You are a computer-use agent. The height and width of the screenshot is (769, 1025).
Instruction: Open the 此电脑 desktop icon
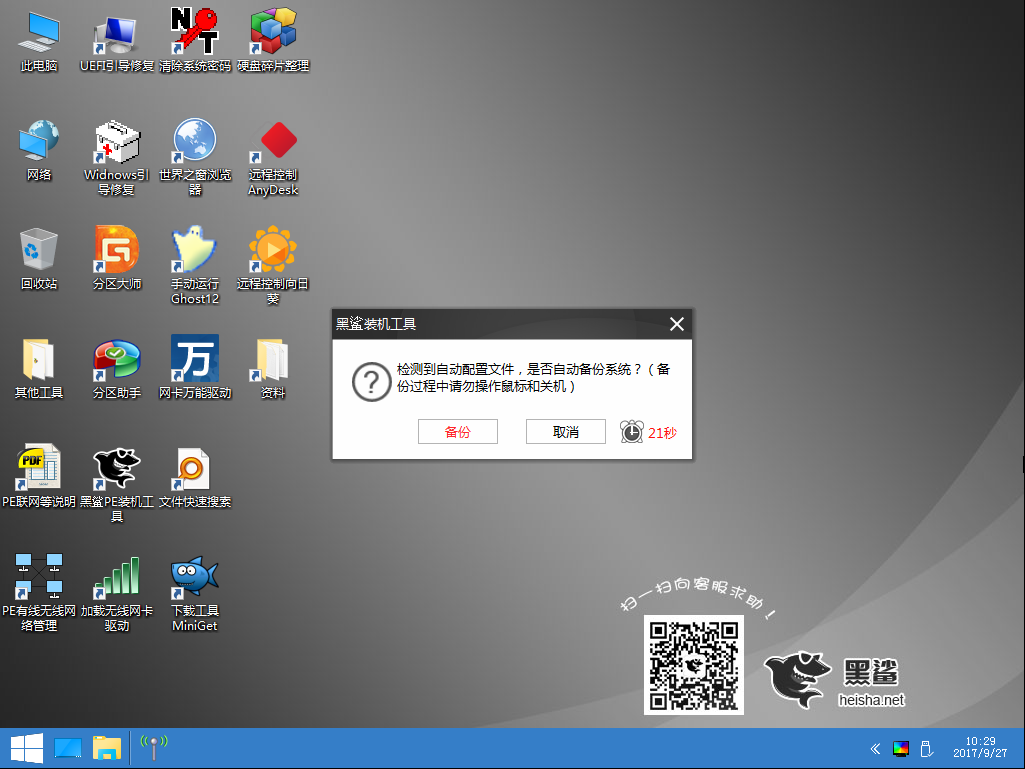point(39,33)
